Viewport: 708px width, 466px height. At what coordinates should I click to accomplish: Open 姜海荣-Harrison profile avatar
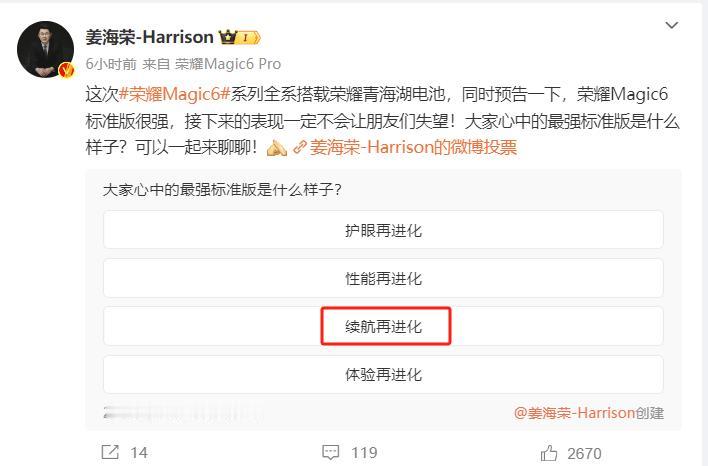click(x=45, y=49)
